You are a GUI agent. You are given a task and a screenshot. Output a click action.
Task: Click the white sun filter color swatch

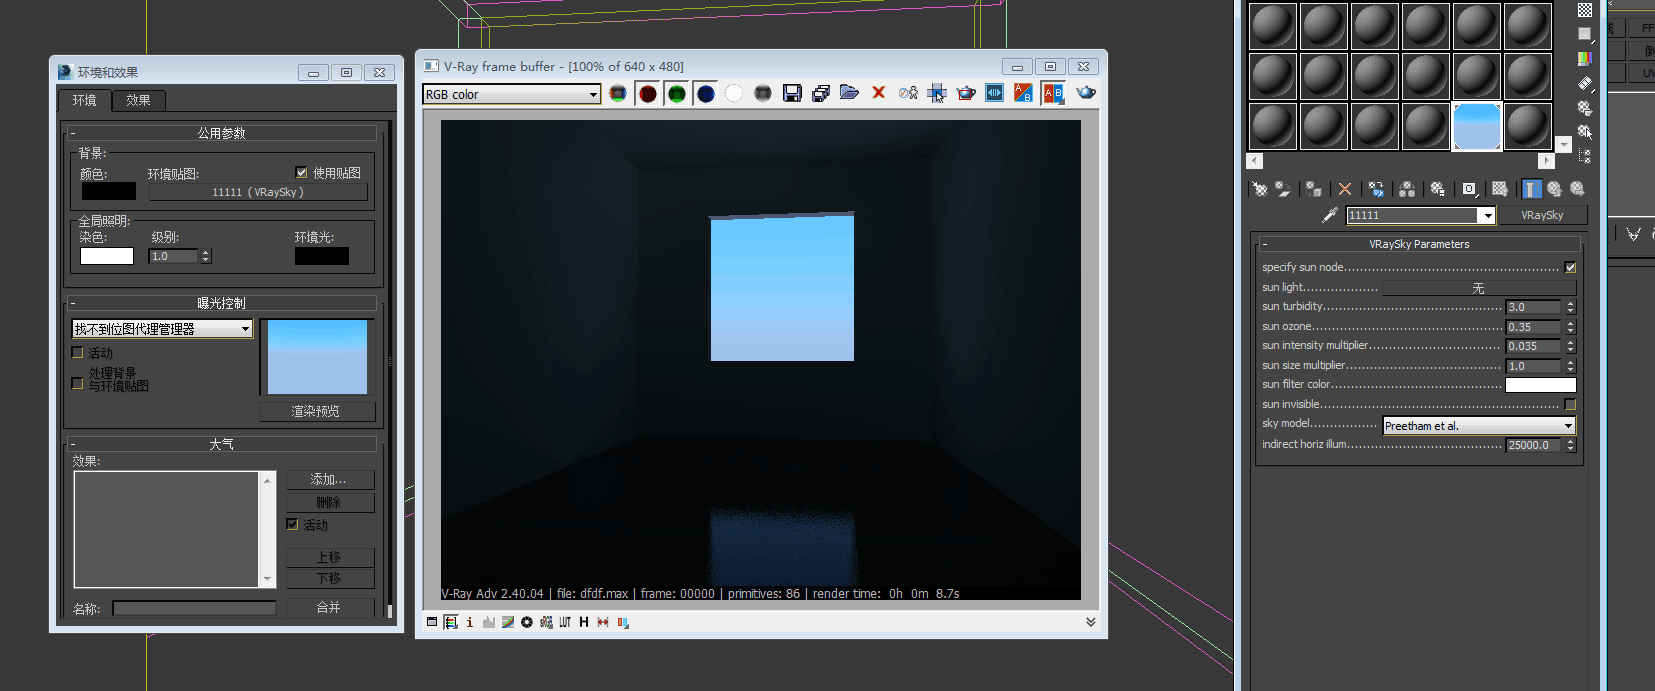pos(1540,385)
